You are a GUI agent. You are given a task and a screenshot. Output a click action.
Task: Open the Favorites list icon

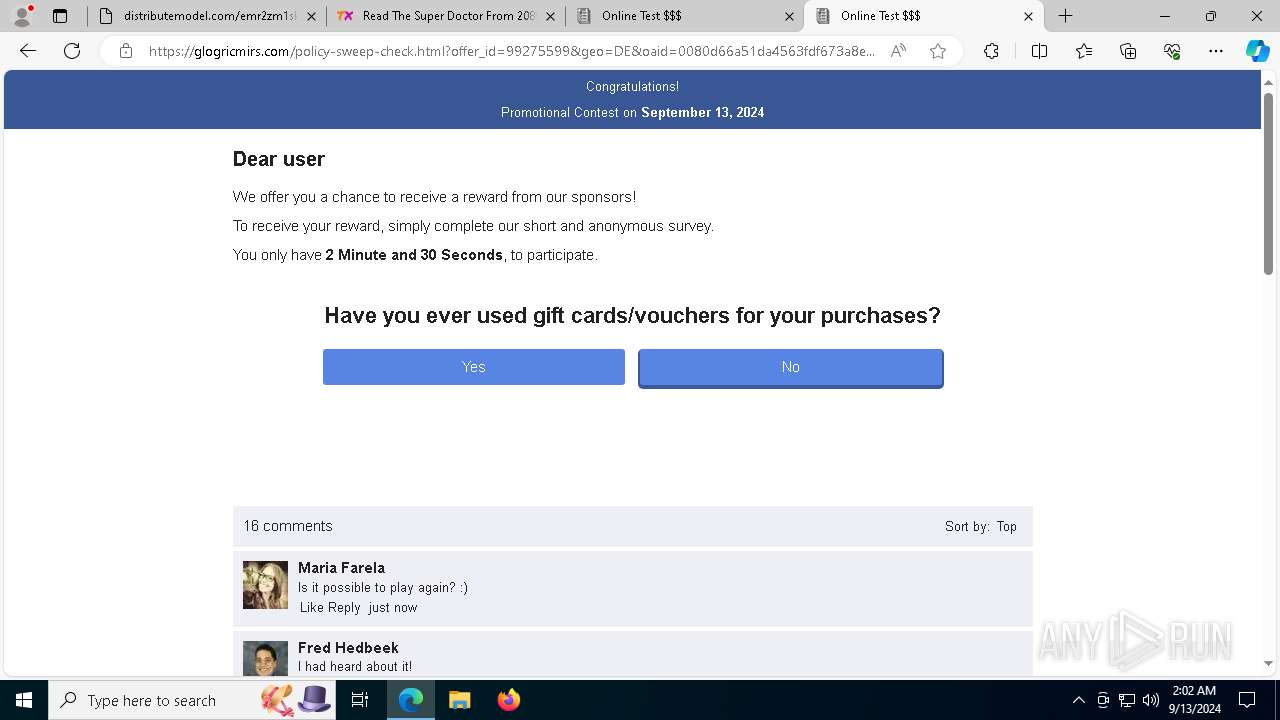(1084, 51)
